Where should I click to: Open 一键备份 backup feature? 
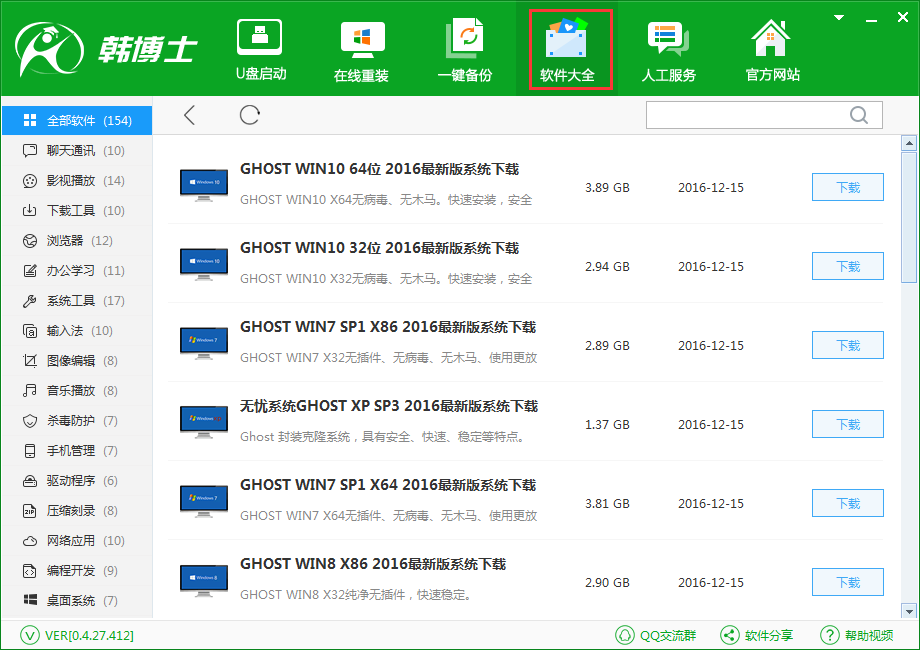click(x=464, y=50)
